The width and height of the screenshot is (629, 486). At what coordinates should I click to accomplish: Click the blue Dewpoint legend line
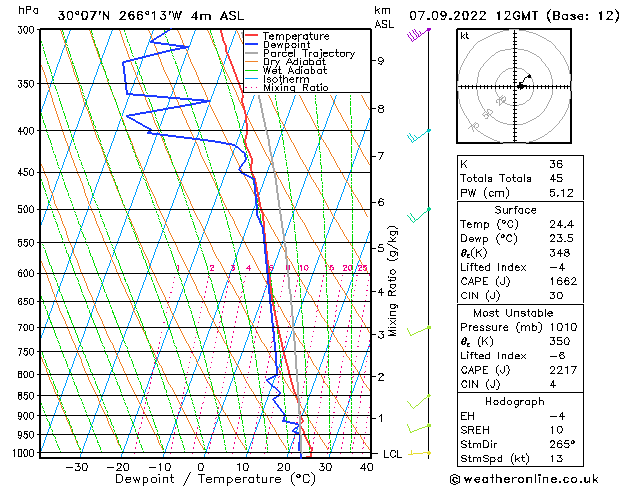click(x=251, y=45)
